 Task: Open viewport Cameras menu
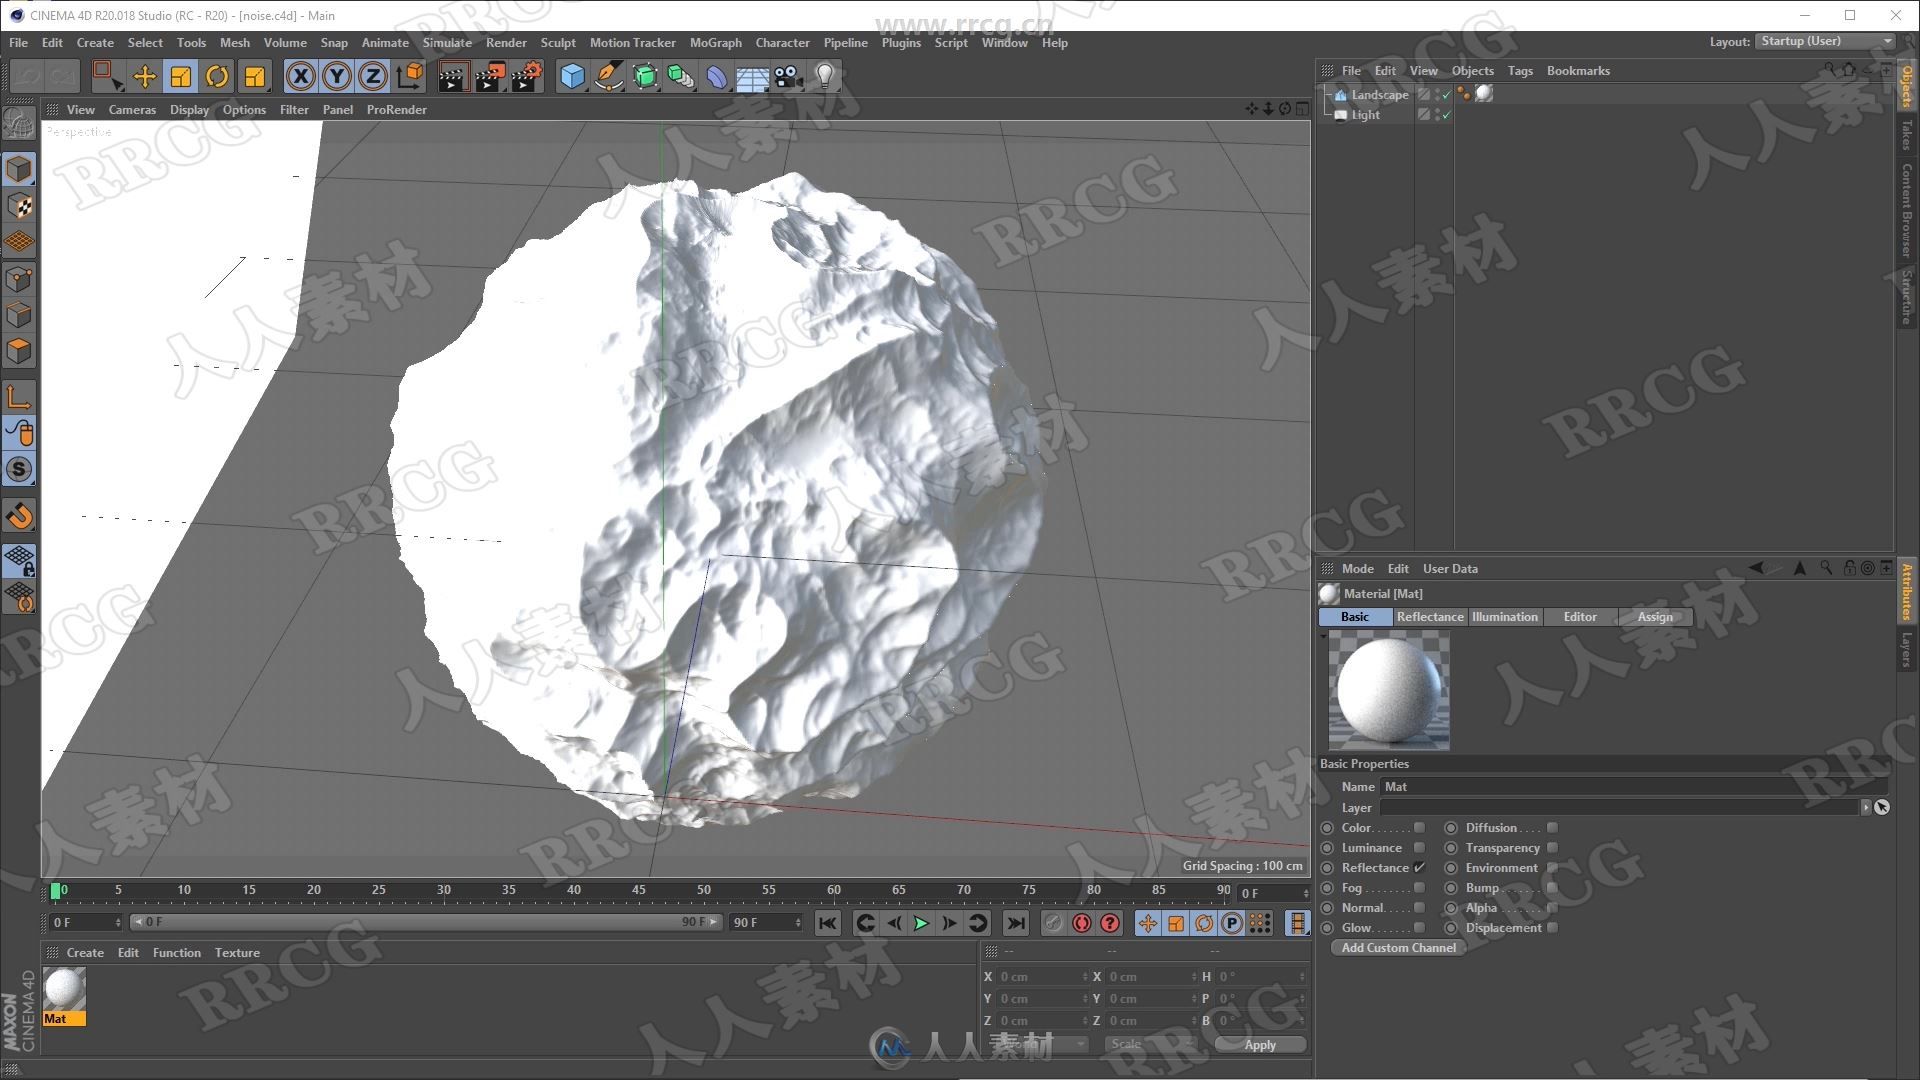coord(132,110)
